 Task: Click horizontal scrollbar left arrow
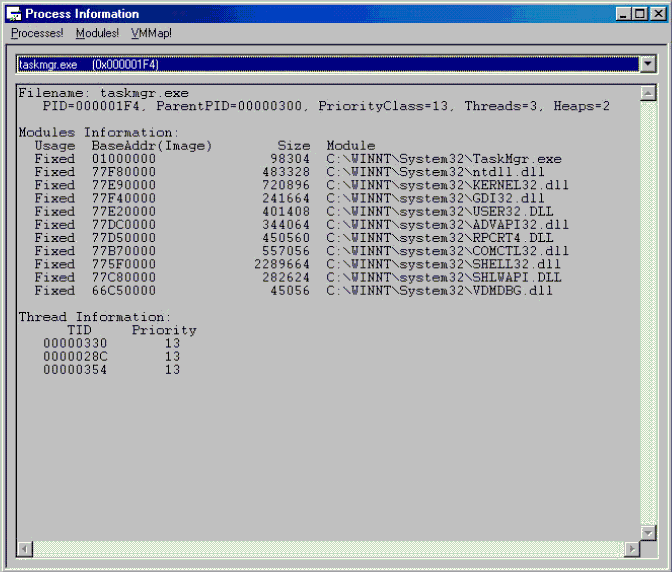(x=25, y=549)
